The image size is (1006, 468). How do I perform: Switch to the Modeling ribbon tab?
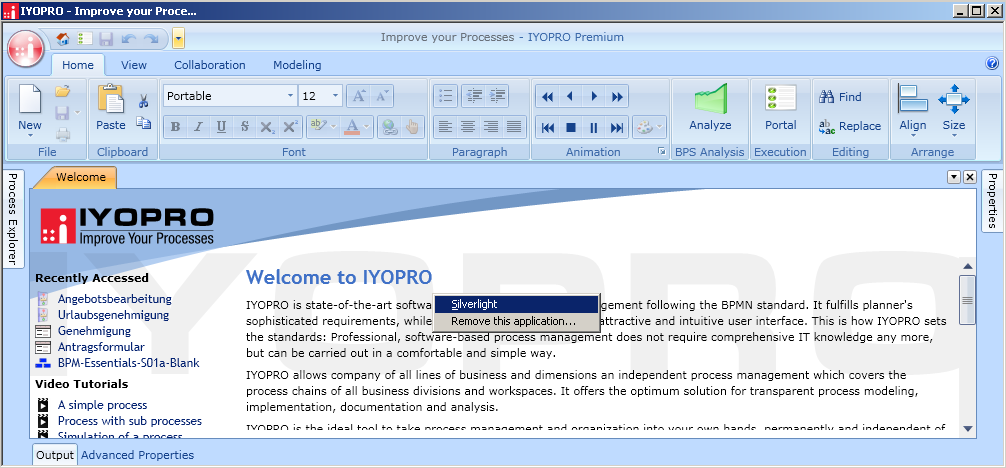[x=297, y=65]
